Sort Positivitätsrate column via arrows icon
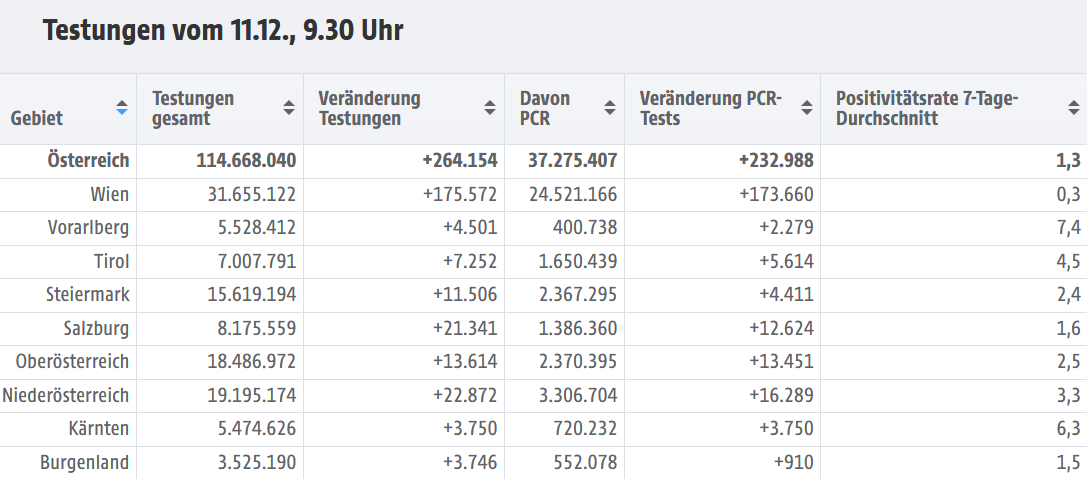Image resolution: width=1087 pixels, height=479 pixels. point(1072,108)
